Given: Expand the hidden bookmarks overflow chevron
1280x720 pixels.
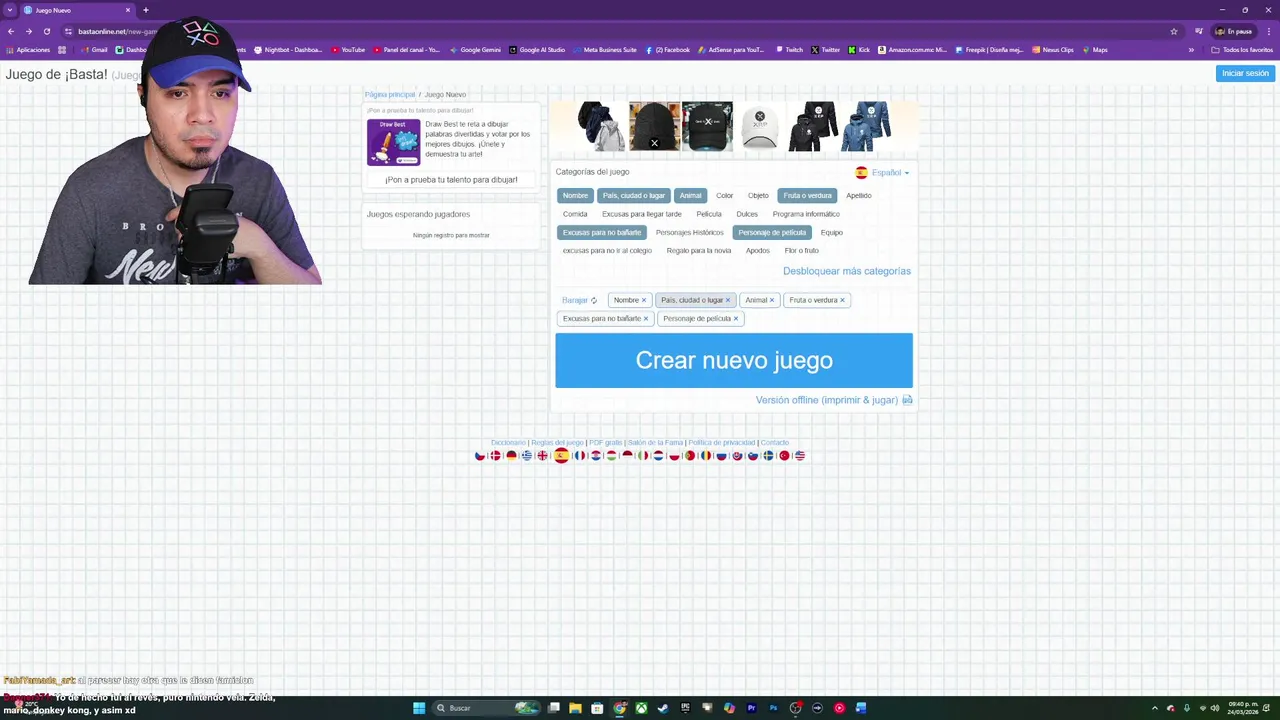Looking at the screenshot, I should [1191, 50].
